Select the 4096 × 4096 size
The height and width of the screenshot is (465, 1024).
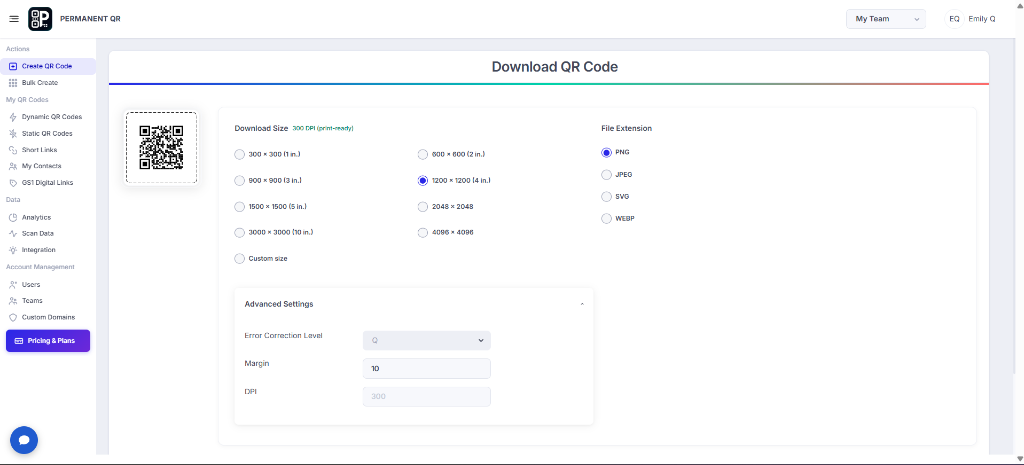pos(423,232)
